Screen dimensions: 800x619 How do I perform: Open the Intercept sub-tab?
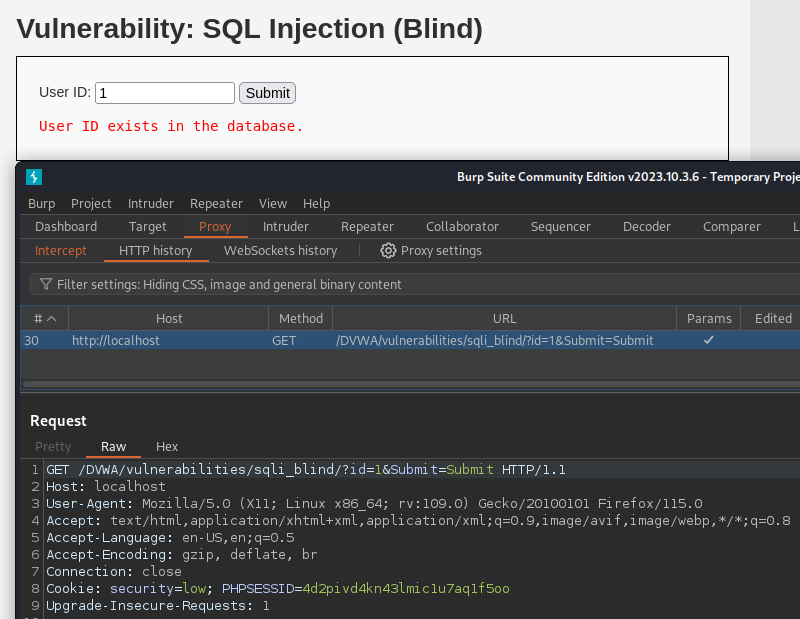point(61,251)
